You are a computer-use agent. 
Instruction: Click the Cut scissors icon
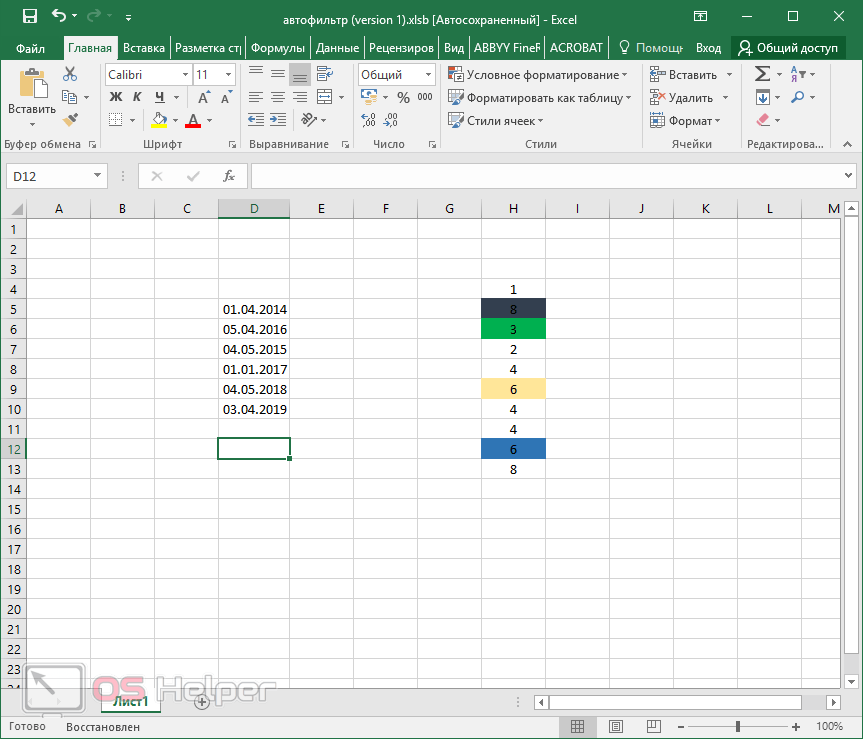[70, 75]
